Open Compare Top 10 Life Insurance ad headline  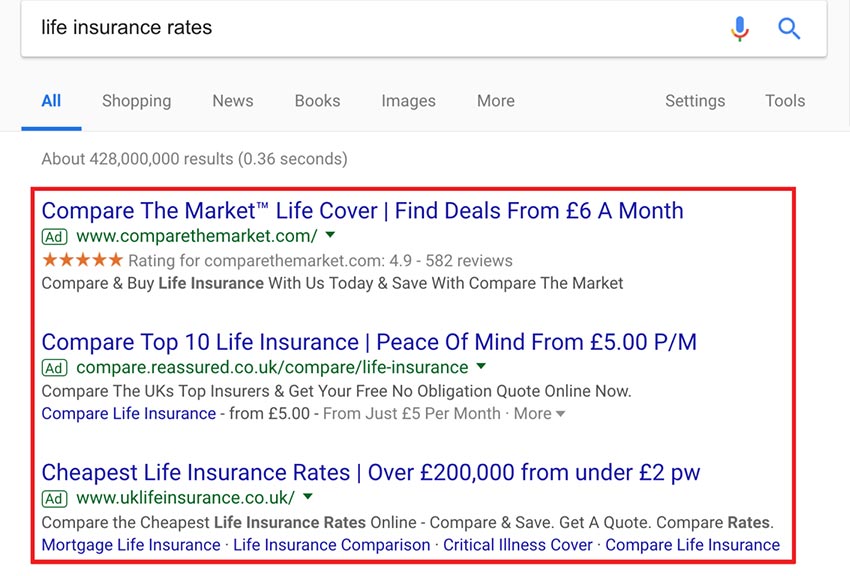coord(369,342)
